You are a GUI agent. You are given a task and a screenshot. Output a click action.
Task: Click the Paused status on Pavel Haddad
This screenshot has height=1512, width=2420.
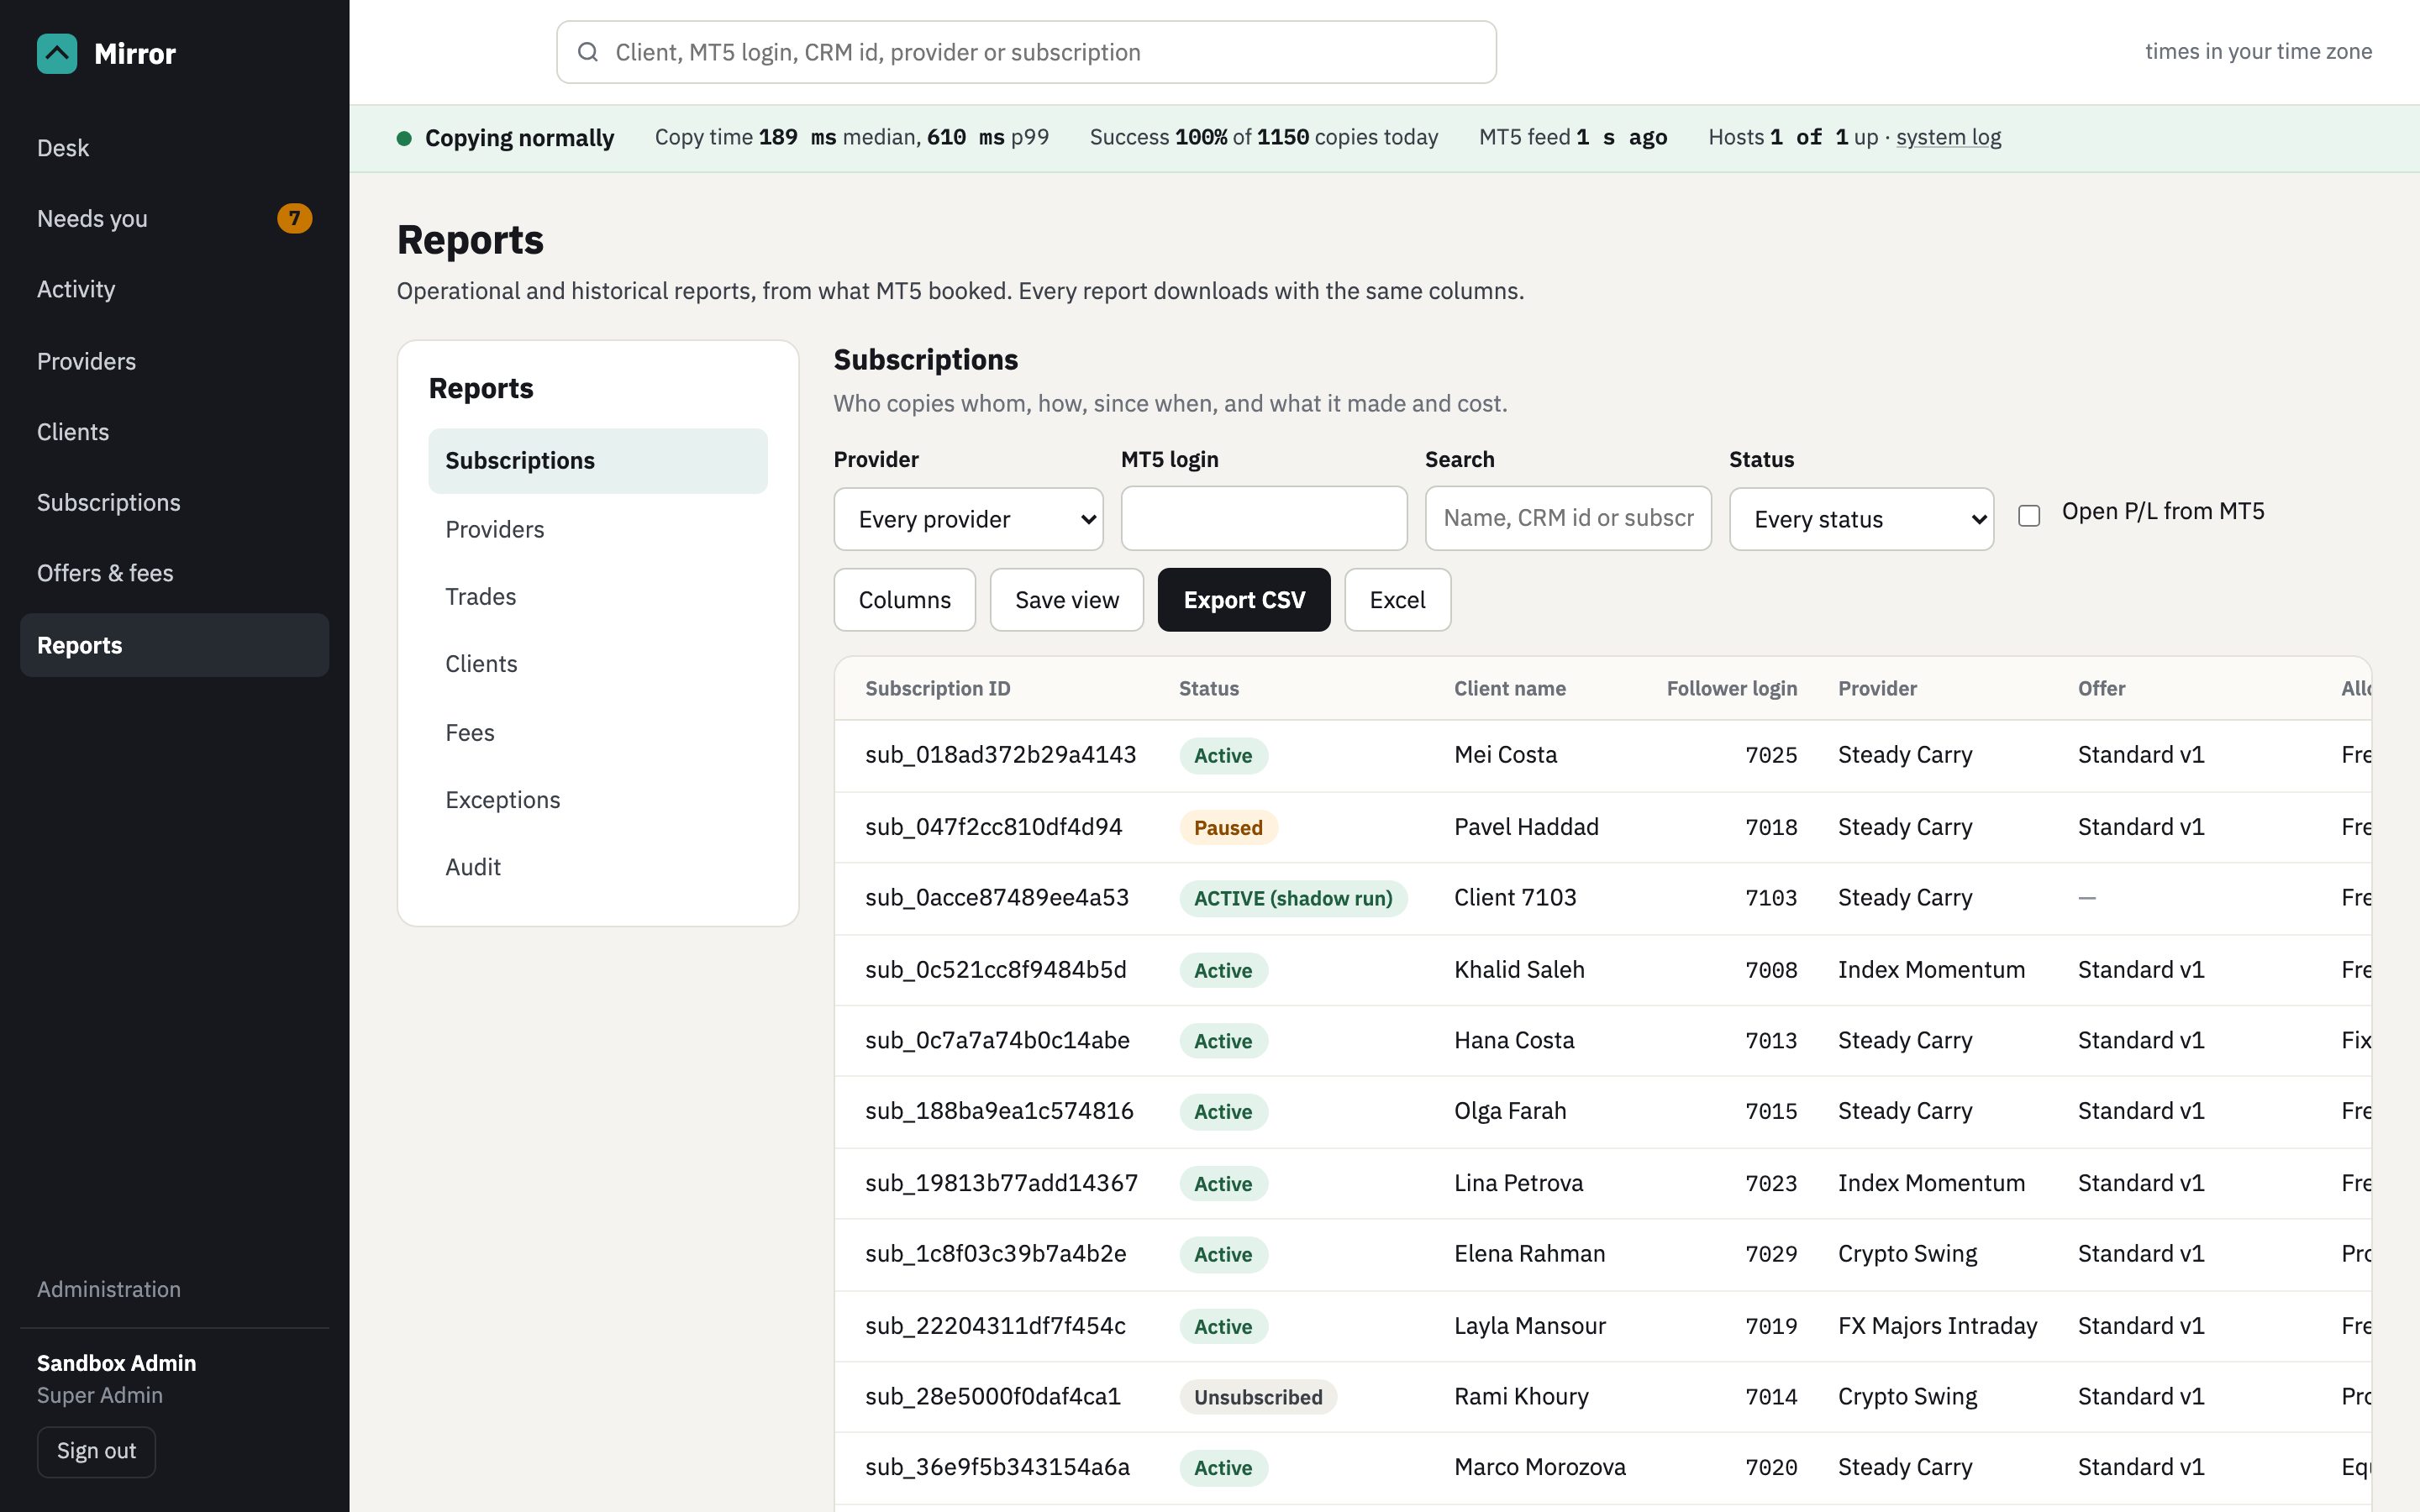click(x=1228, y=827)
